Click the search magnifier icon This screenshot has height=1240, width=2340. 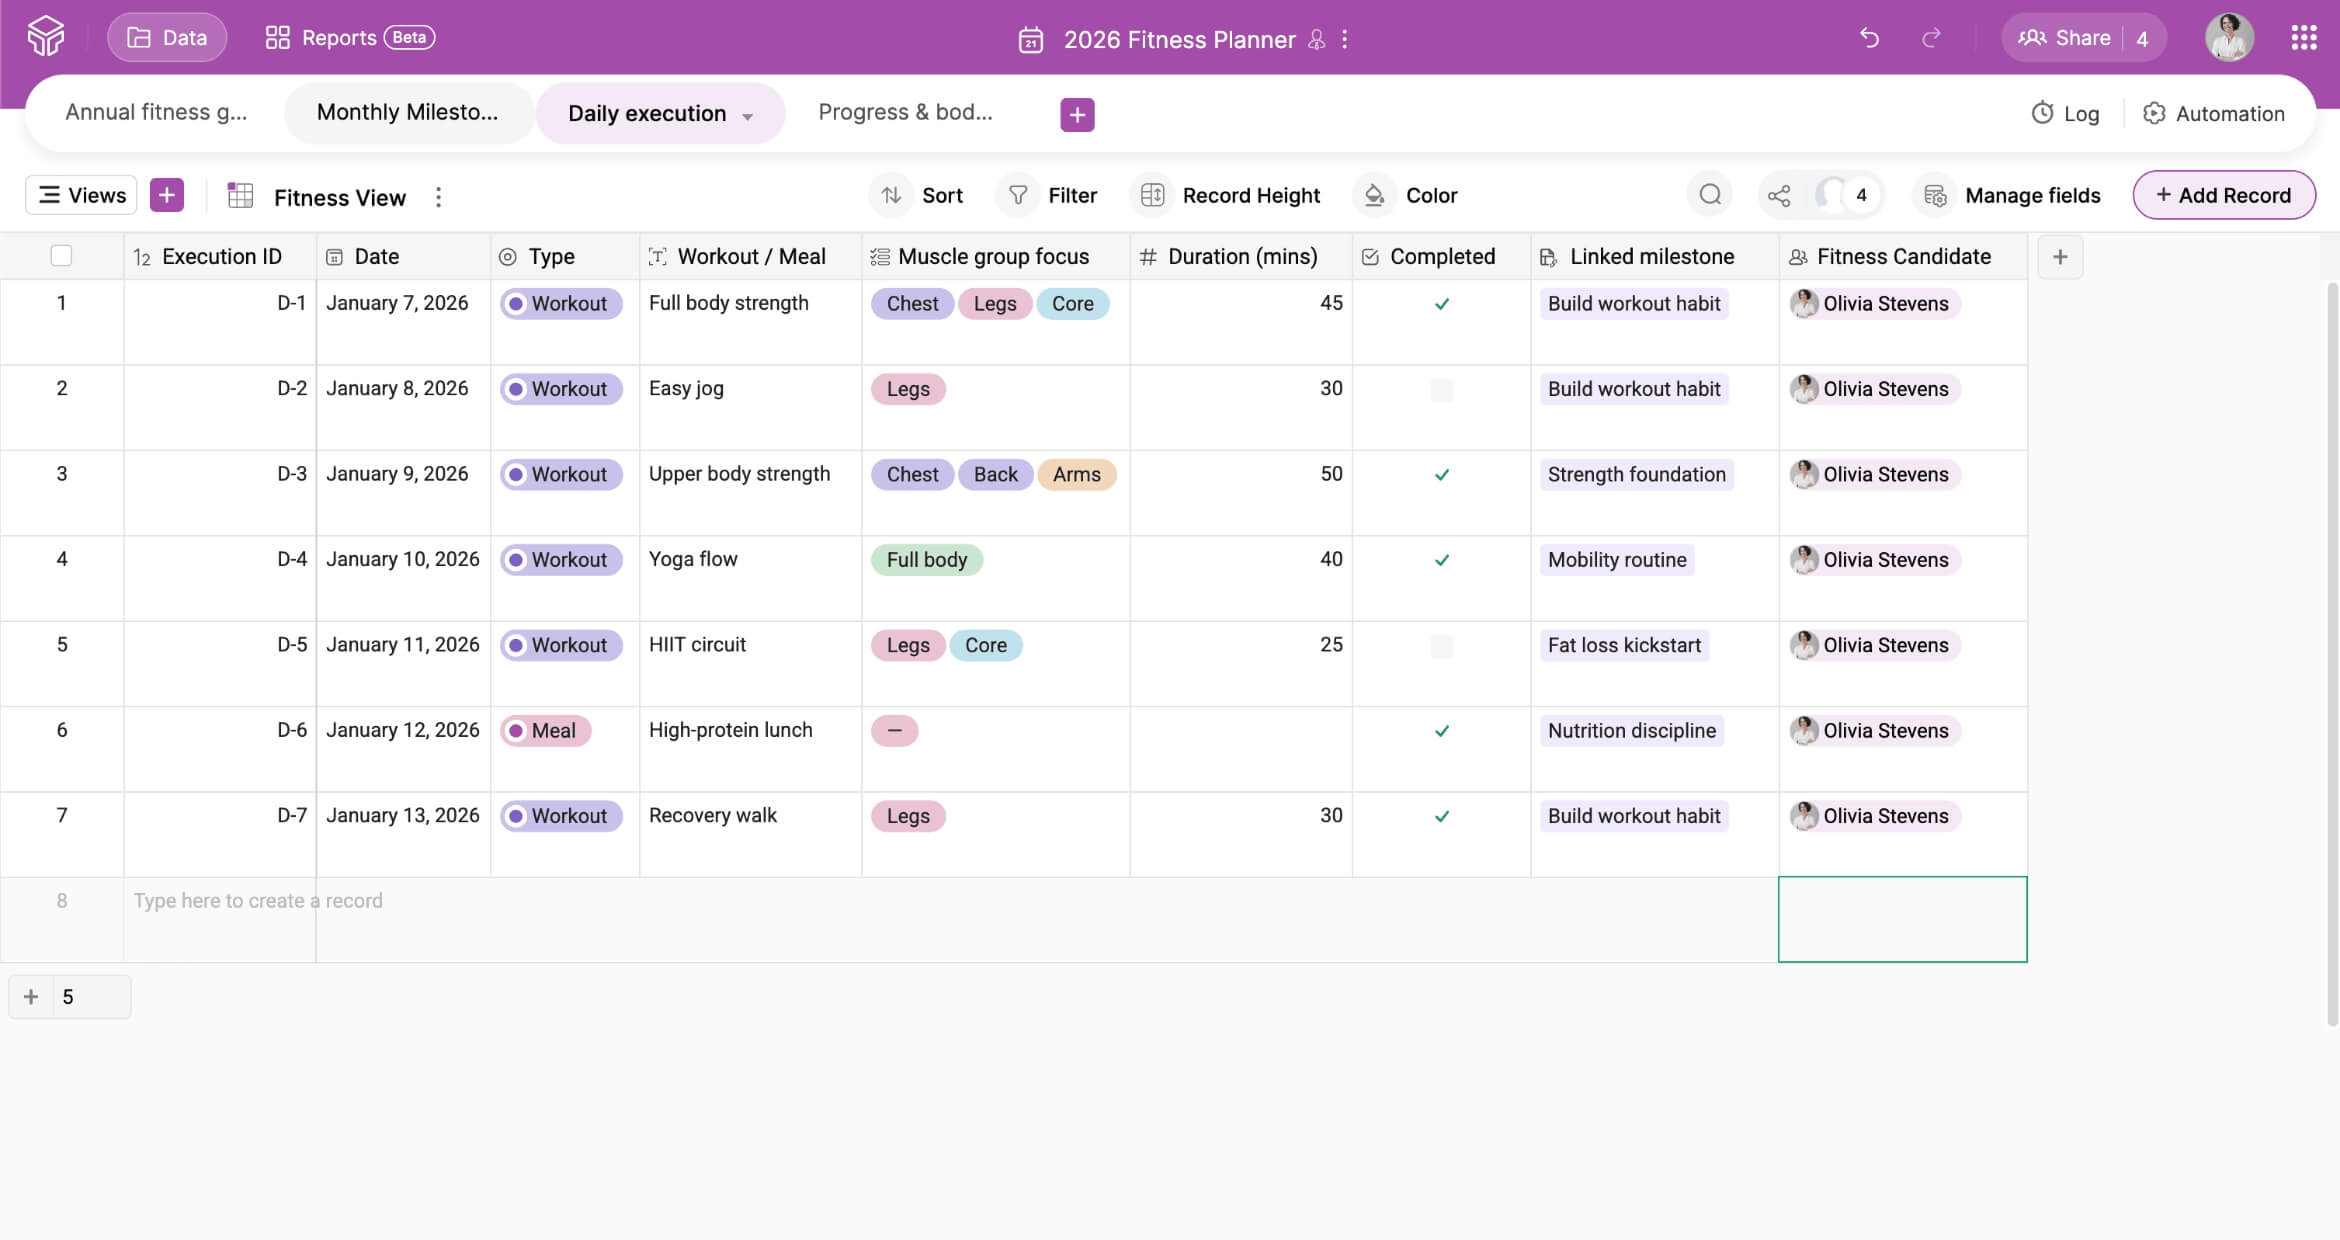[x=1710, y=195]
